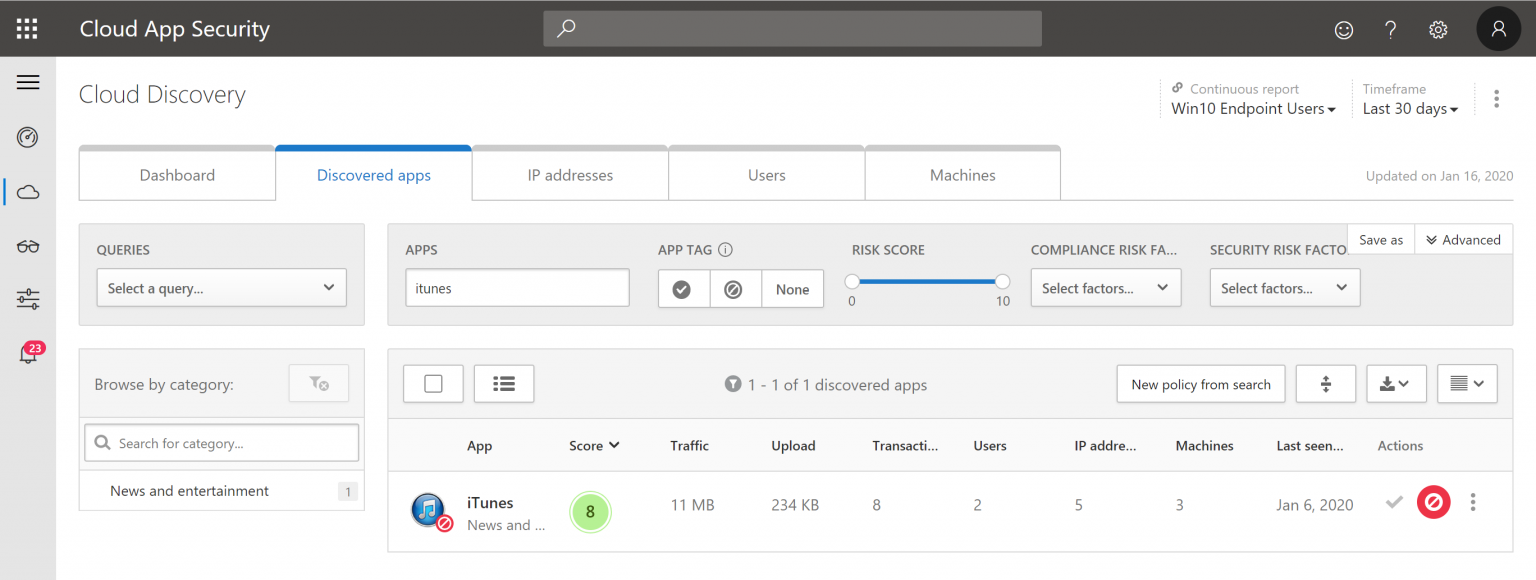Switch to the IP addresses tab
The height and width of the screenshot is (580, 1536).
pyautogui.click(x=569, y=174)
